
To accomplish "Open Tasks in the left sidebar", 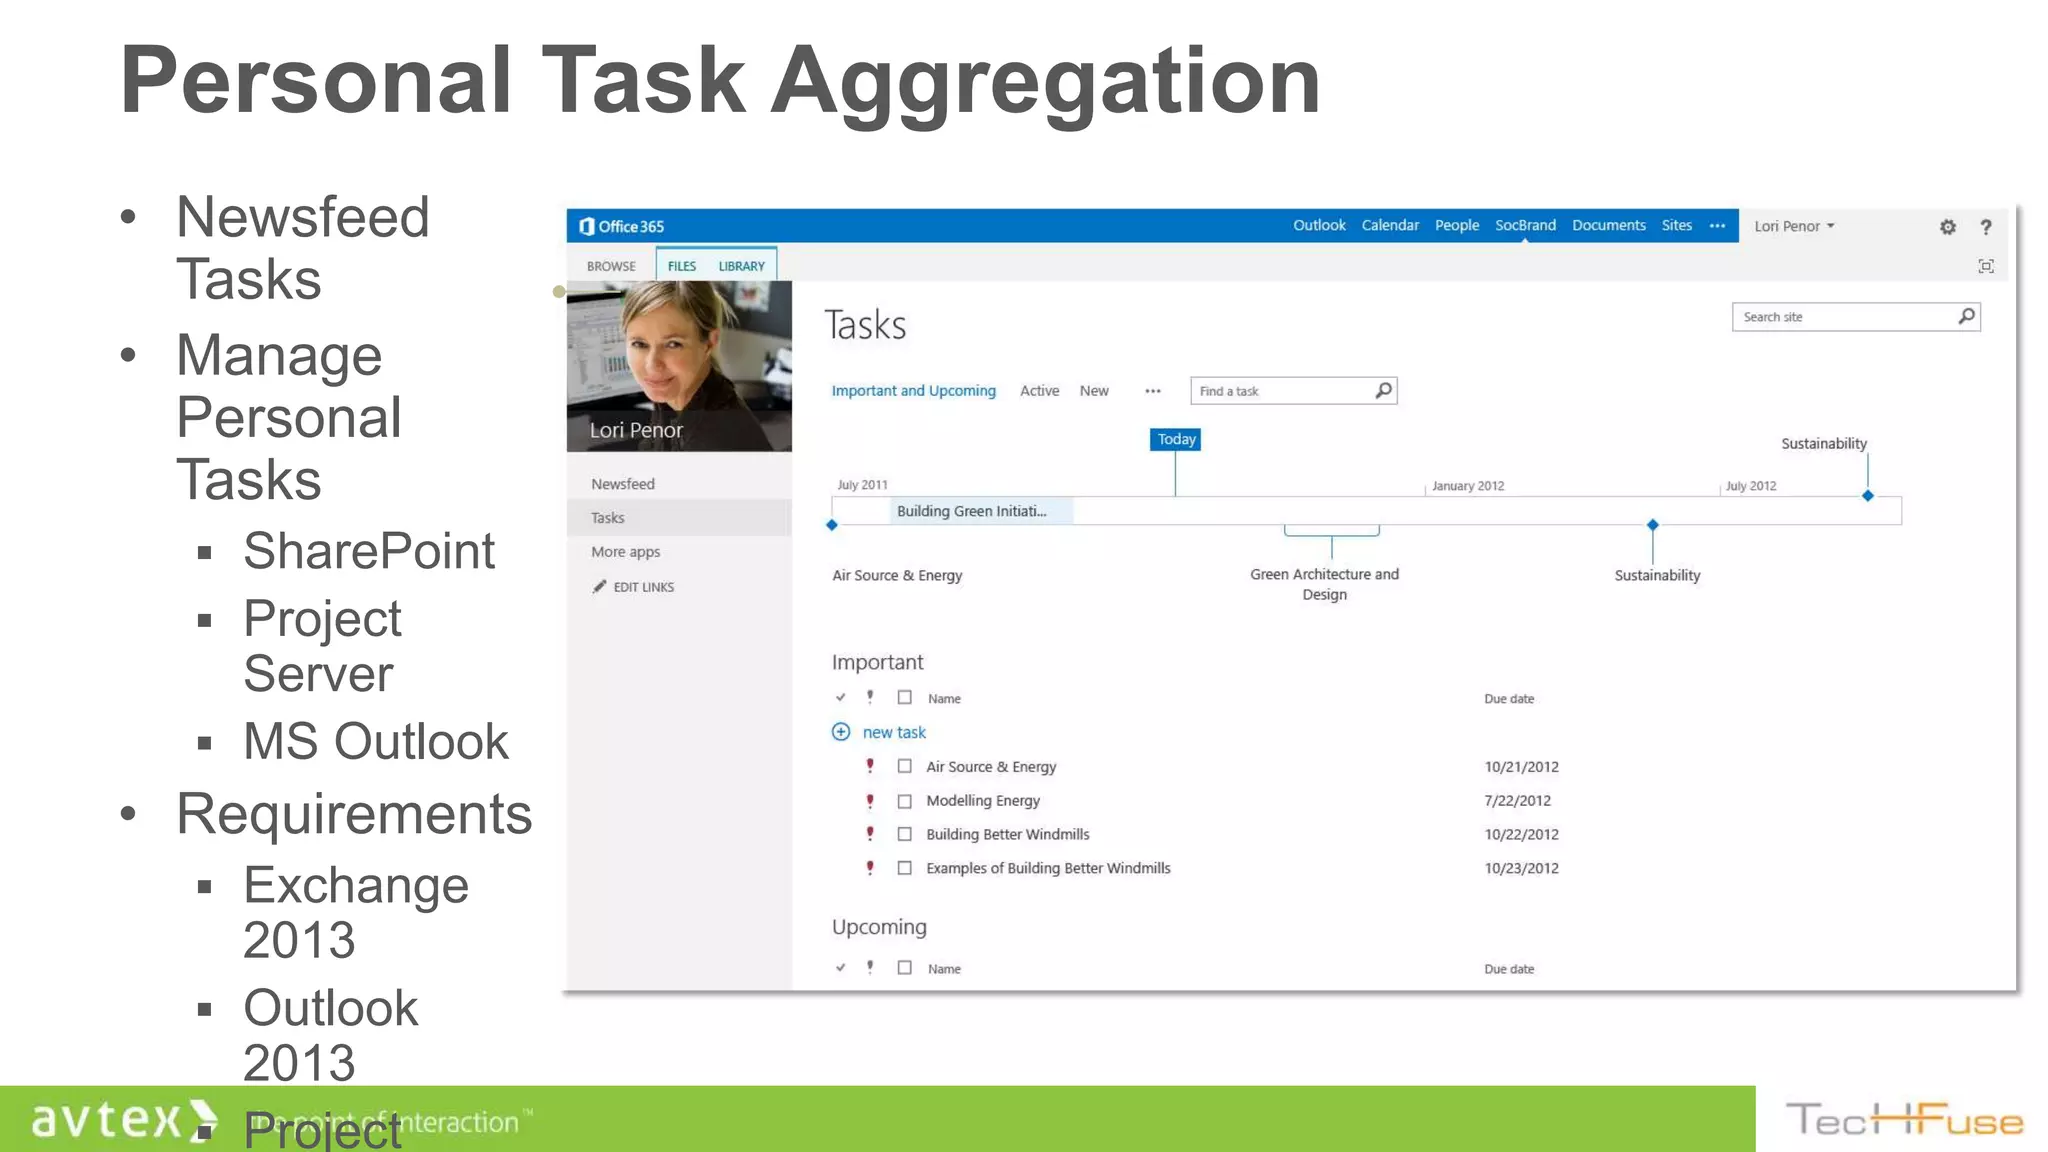I will [x=607, y=518].
